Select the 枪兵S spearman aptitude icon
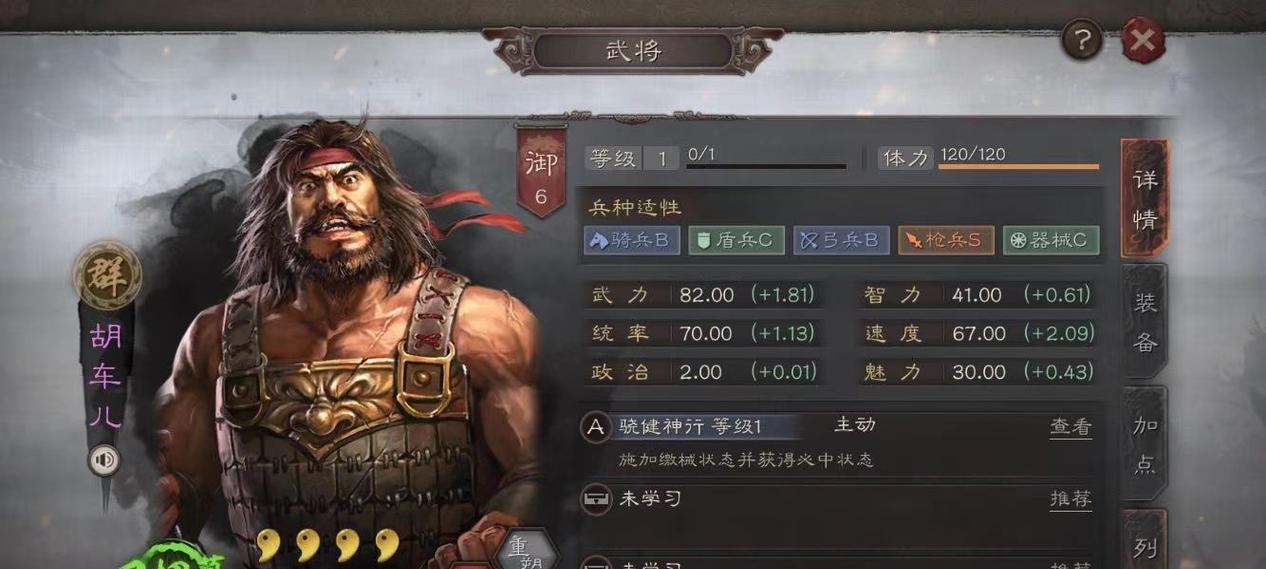 coord(945,240)
